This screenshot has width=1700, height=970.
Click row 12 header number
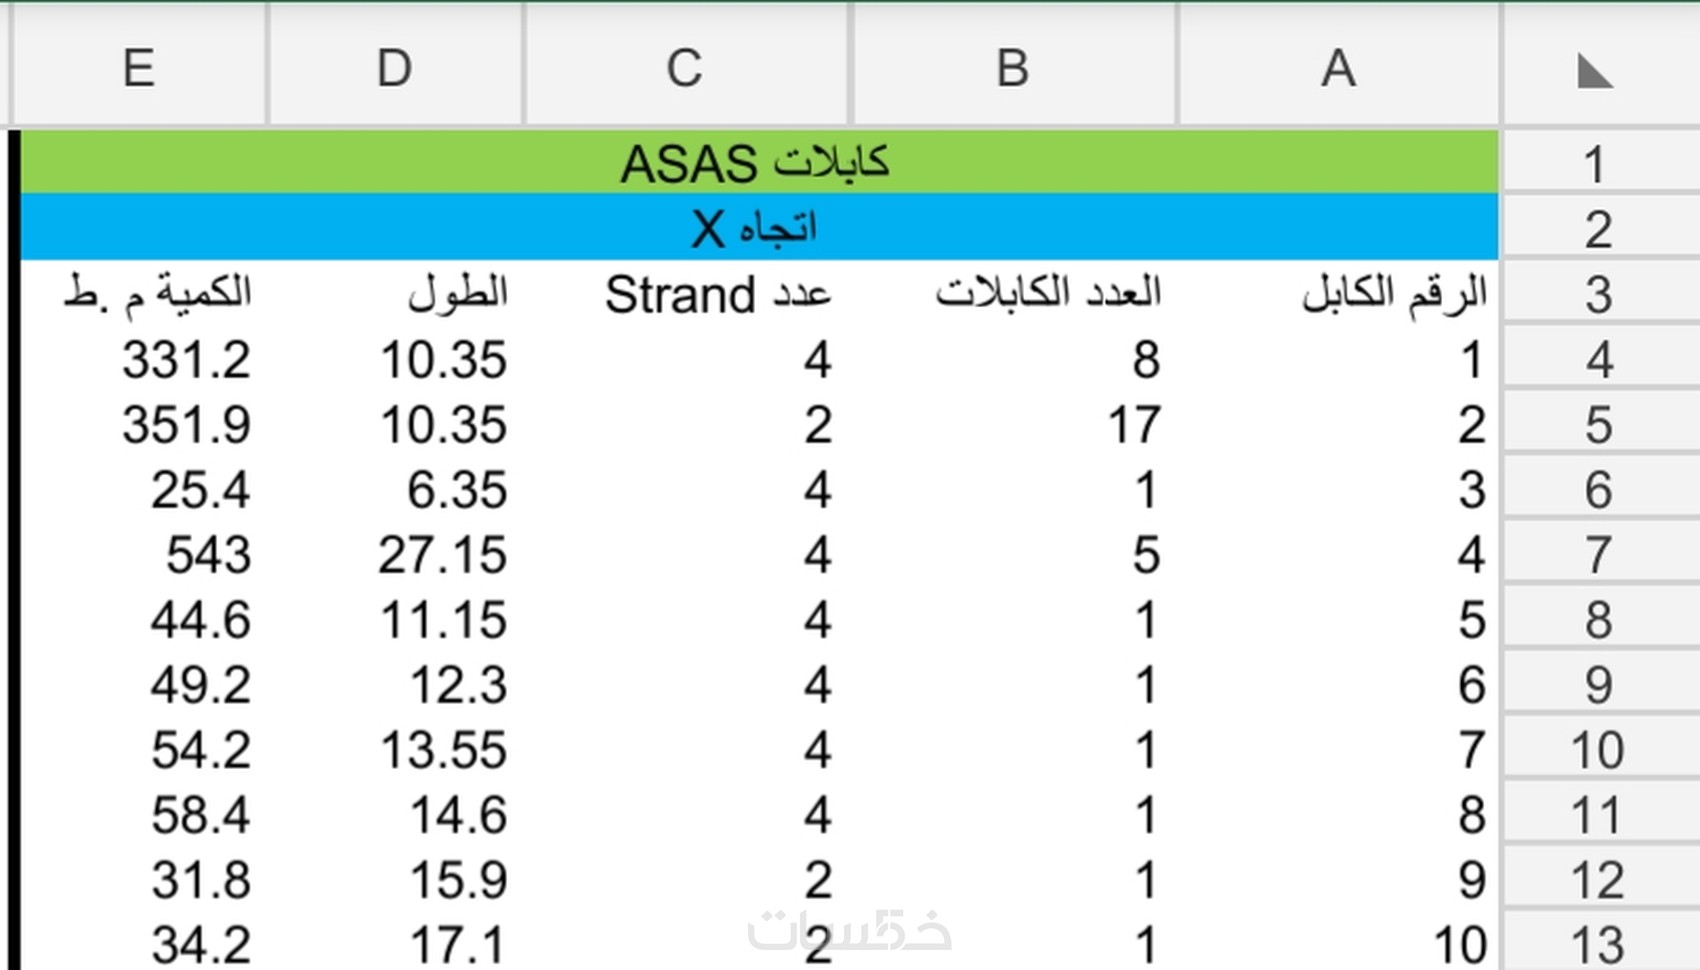1598,880
